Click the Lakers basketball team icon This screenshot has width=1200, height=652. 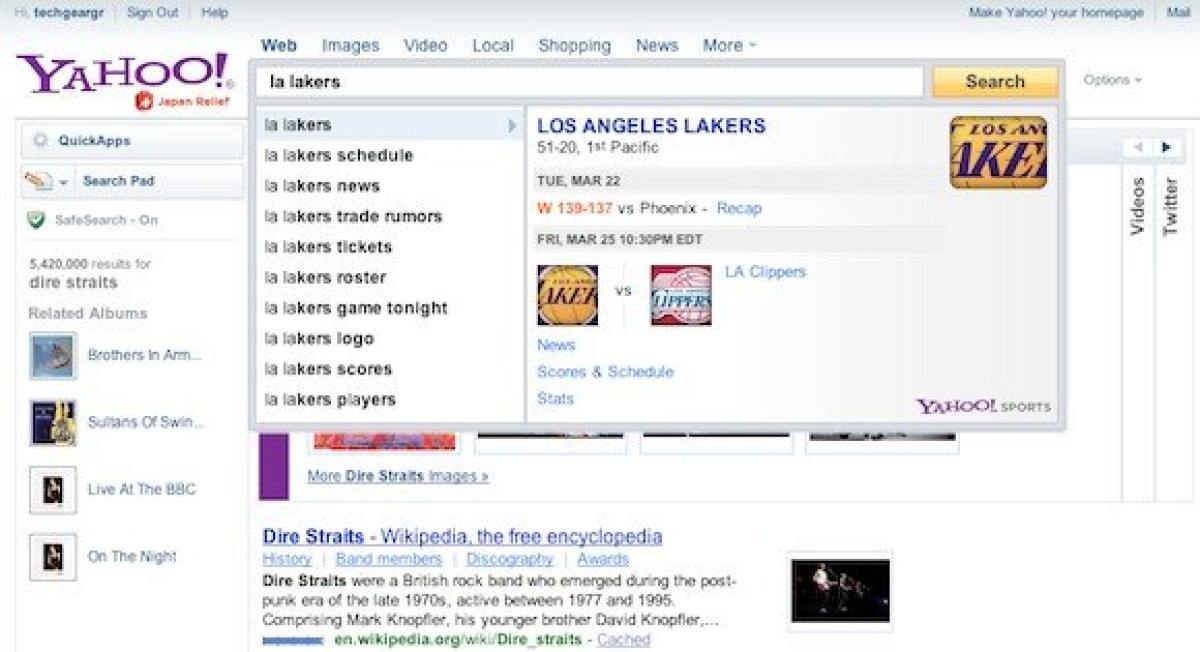(x=567, y=295)
